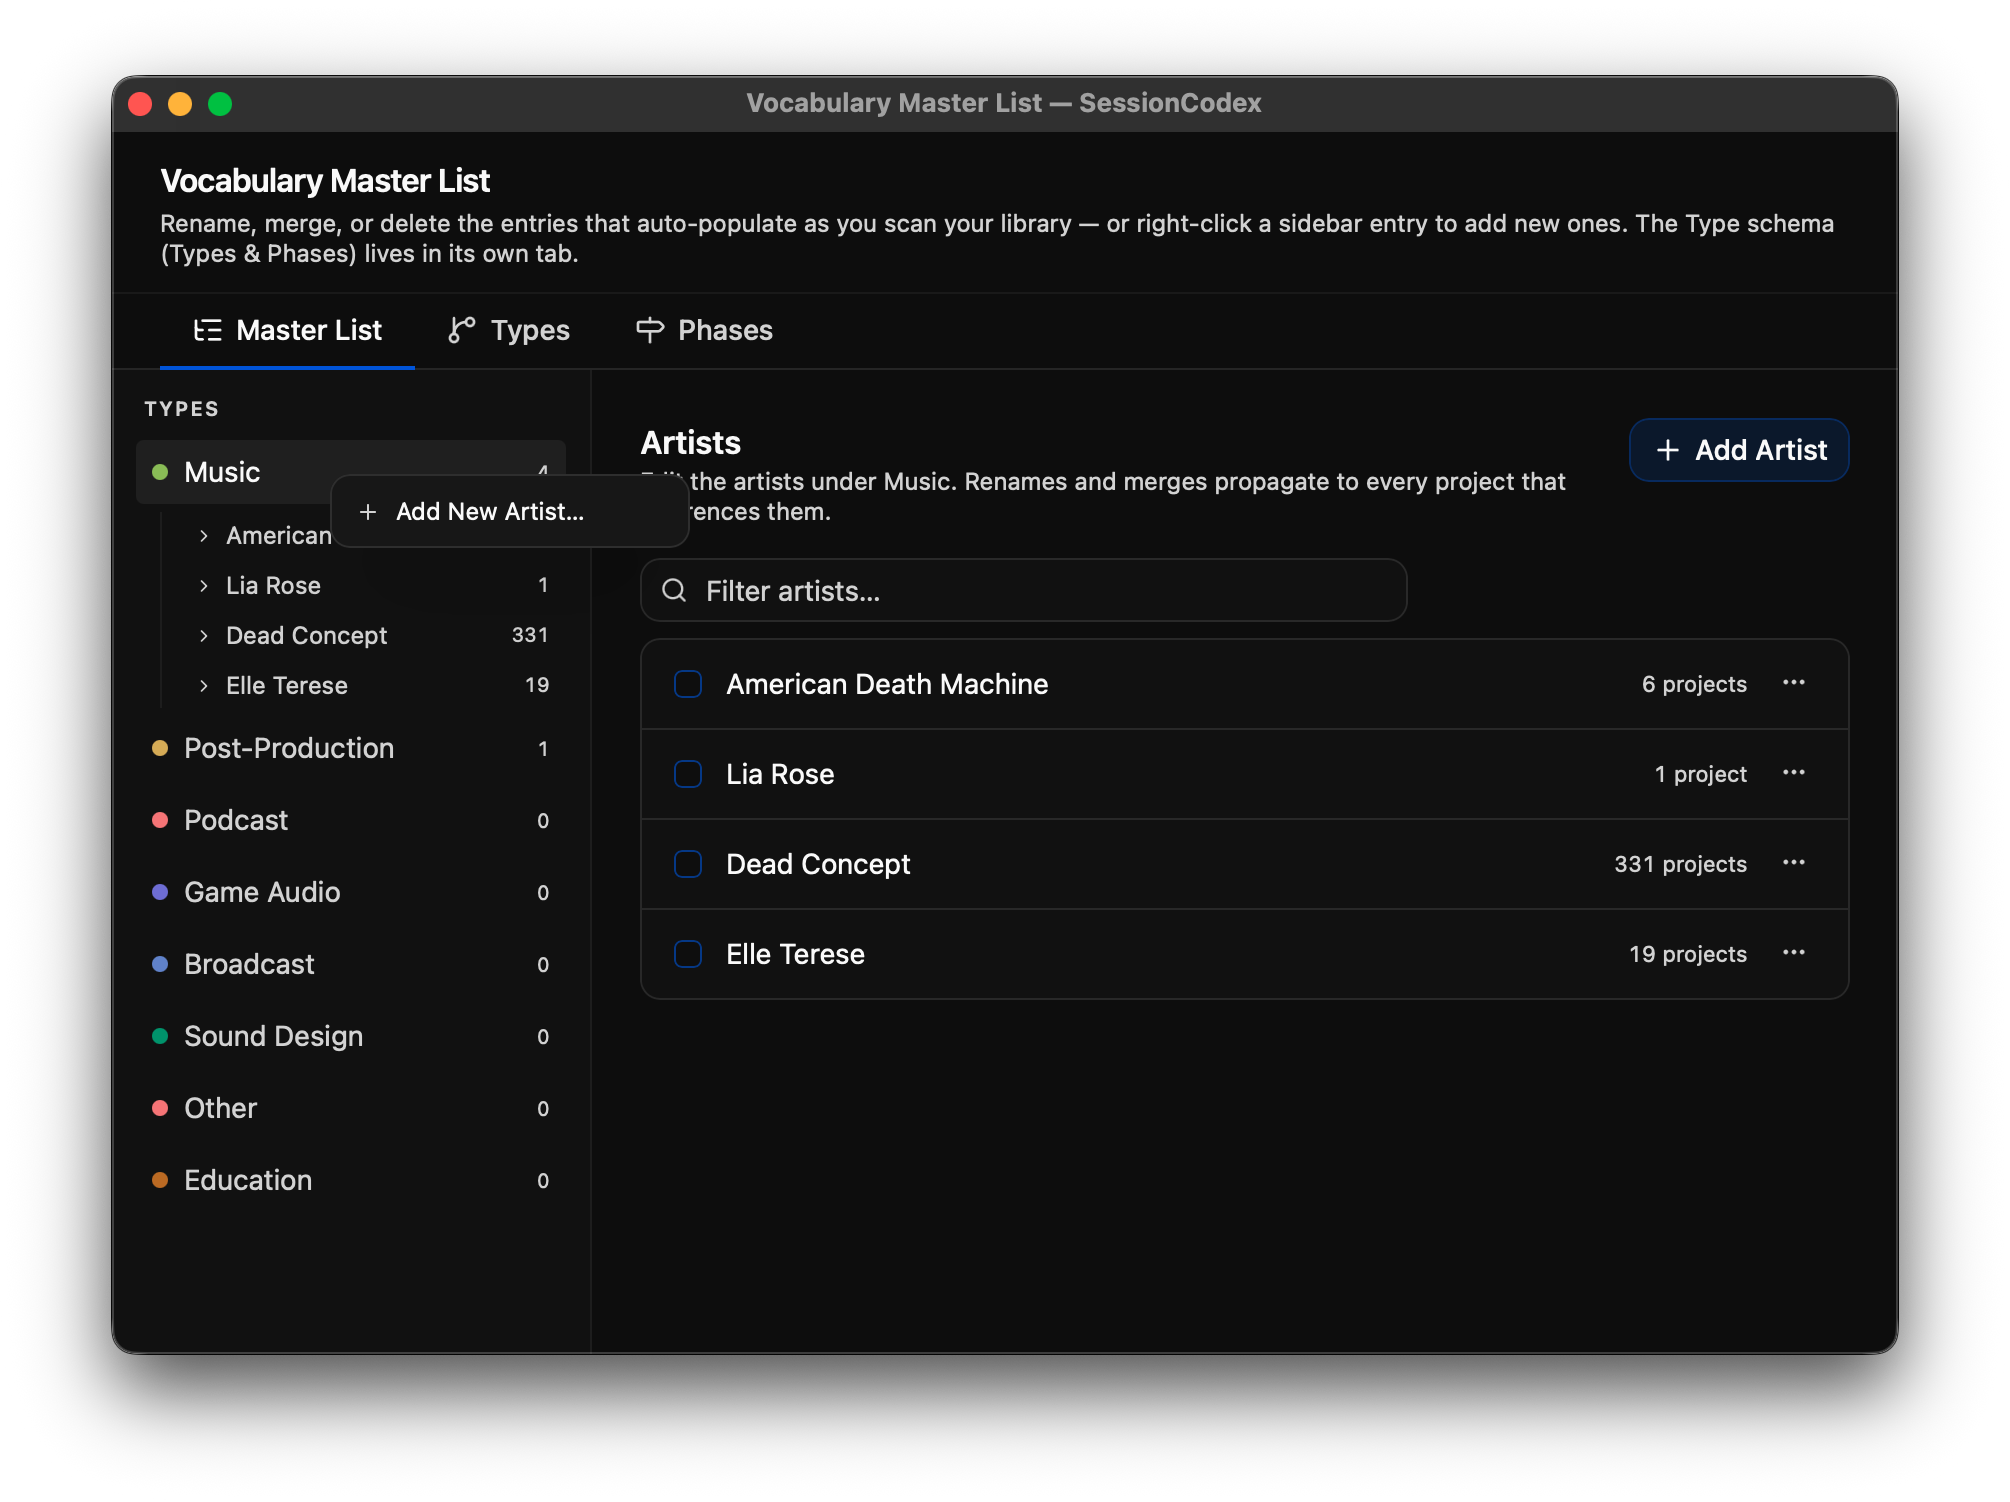Click the signpost icon on Phases tab
Viewport: 2010px width, 1502px height.
pos(650,330)
